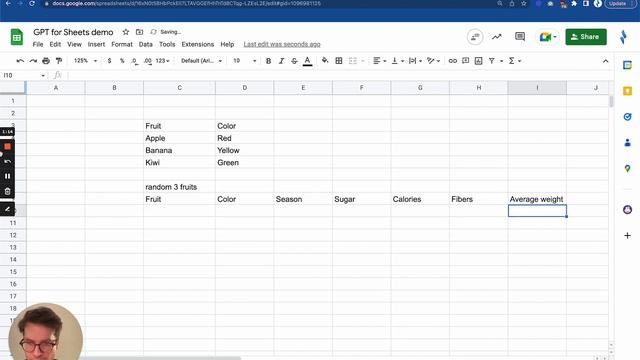Screen dimensions: 640x360
Task: Print the spreadsheet using printer icon
Action: pos(46,61)
